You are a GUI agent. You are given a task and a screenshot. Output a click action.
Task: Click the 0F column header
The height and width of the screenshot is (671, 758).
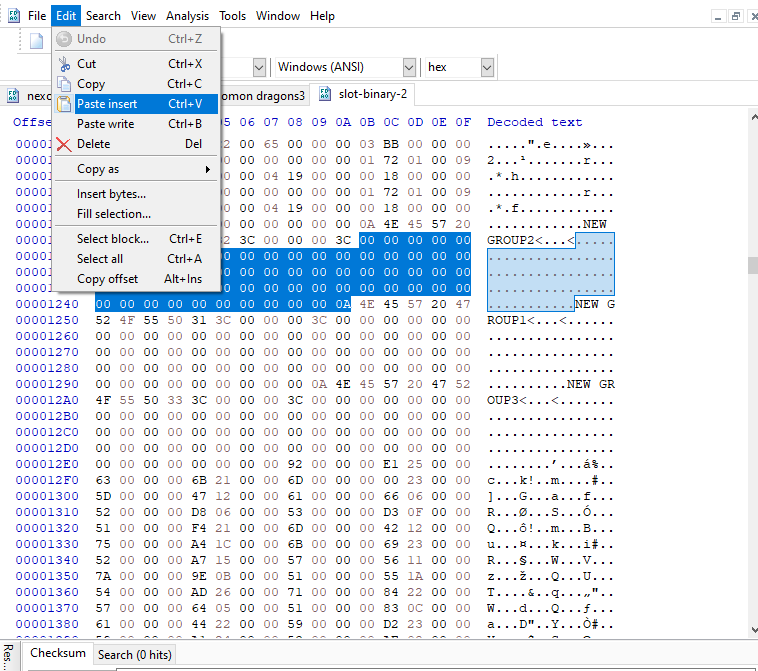click(463, 122)
